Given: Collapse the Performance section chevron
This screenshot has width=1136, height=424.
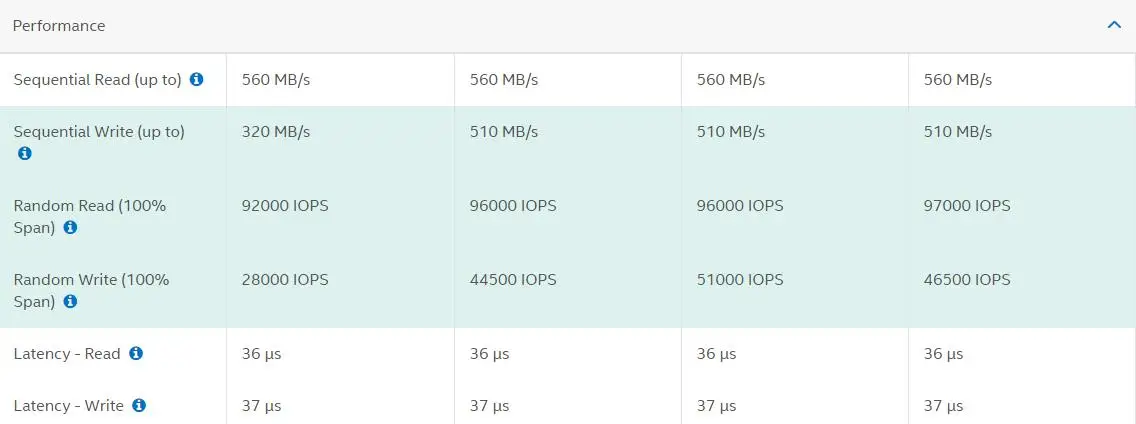Looking at the screenshot, I should pyautogui.click(x=1114, y=25).
